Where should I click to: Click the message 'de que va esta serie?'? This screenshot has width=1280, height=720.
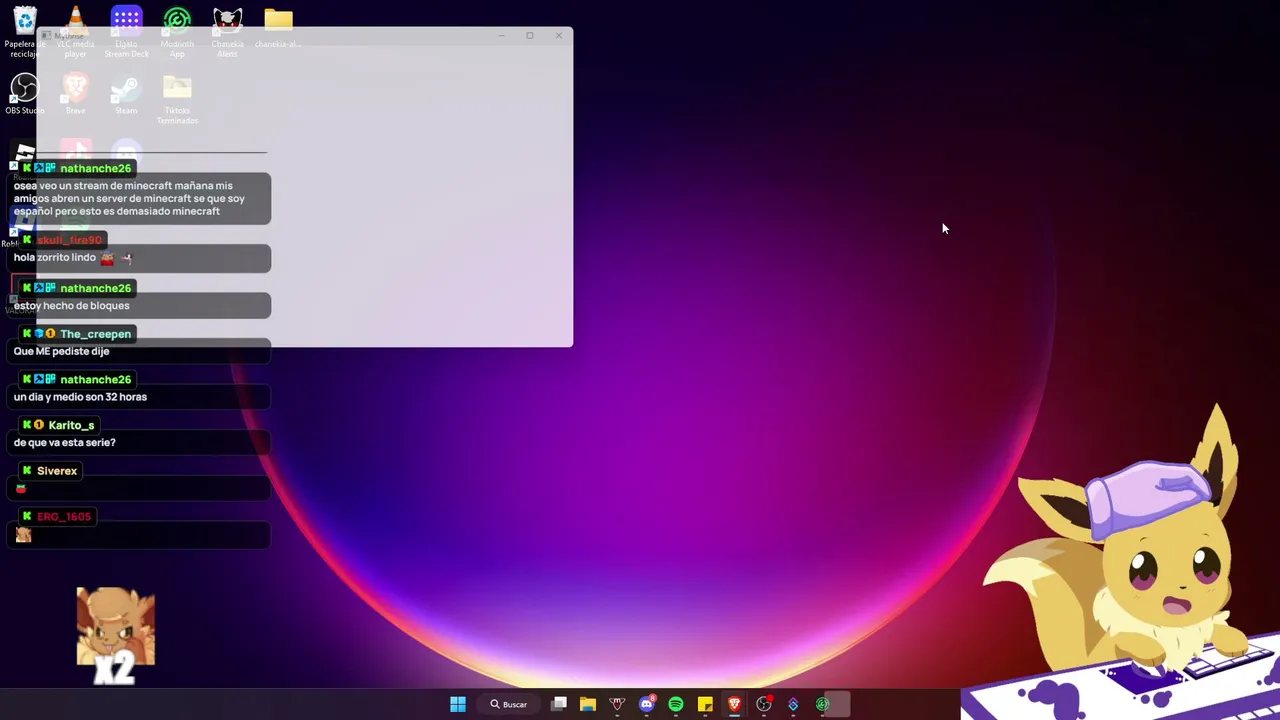tap(65, 443)
